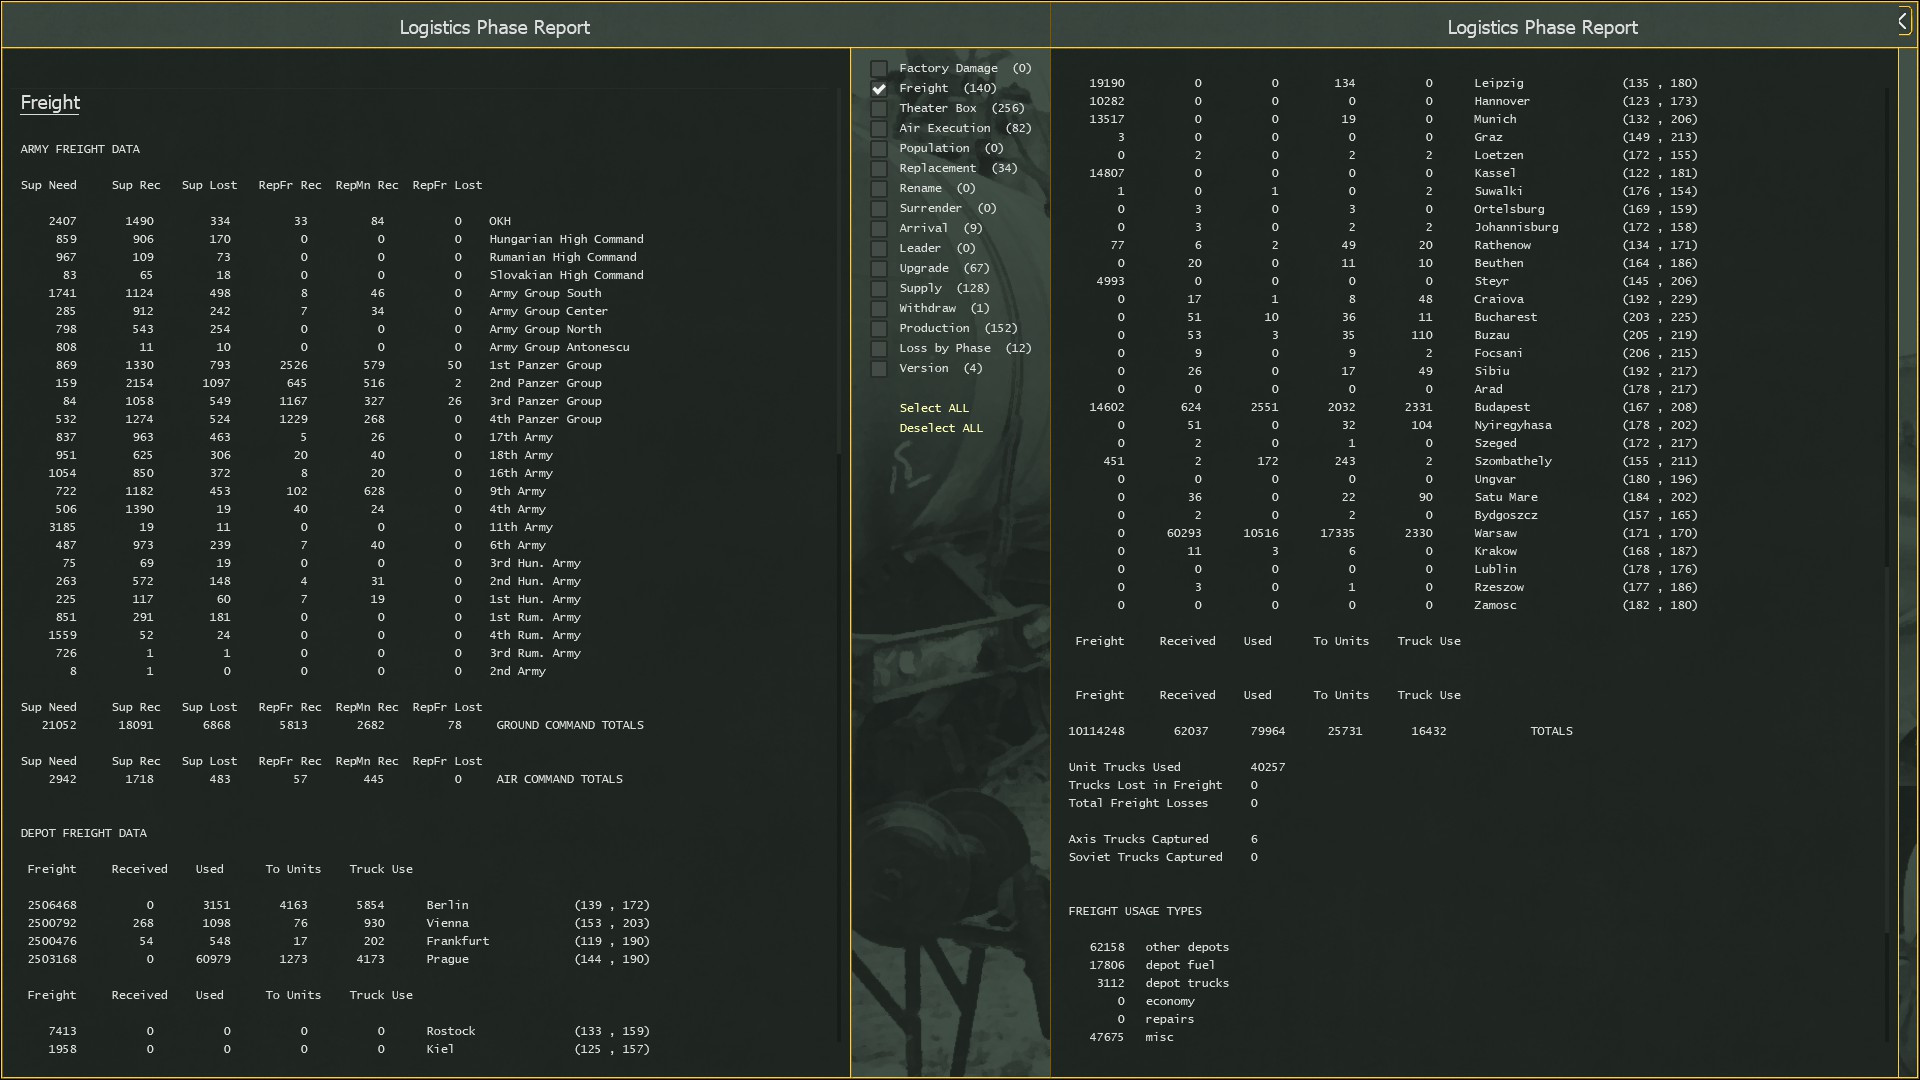Image resolution: width=1920 pixels, height=1080 pixels.
Task: Click the Unit Trucks Used value 40257
Action: tap(1267, 767)
